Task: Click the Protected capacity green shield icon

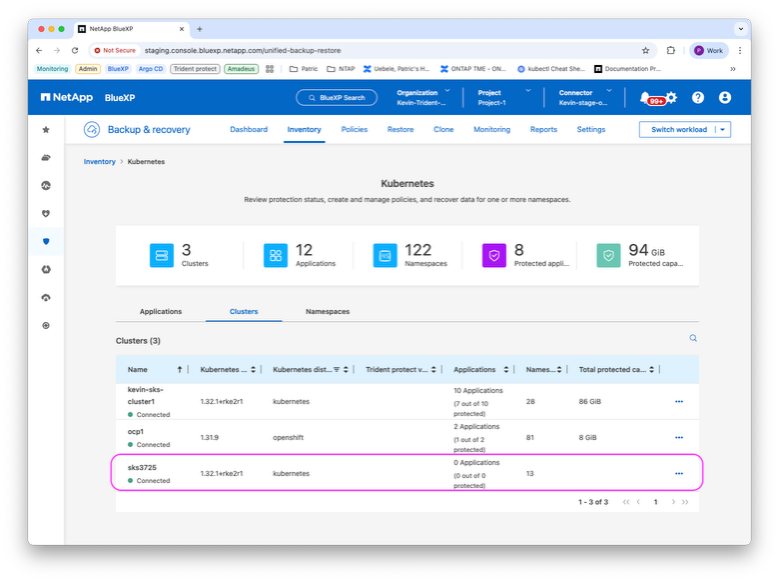Action: click(x=608, y=255)
